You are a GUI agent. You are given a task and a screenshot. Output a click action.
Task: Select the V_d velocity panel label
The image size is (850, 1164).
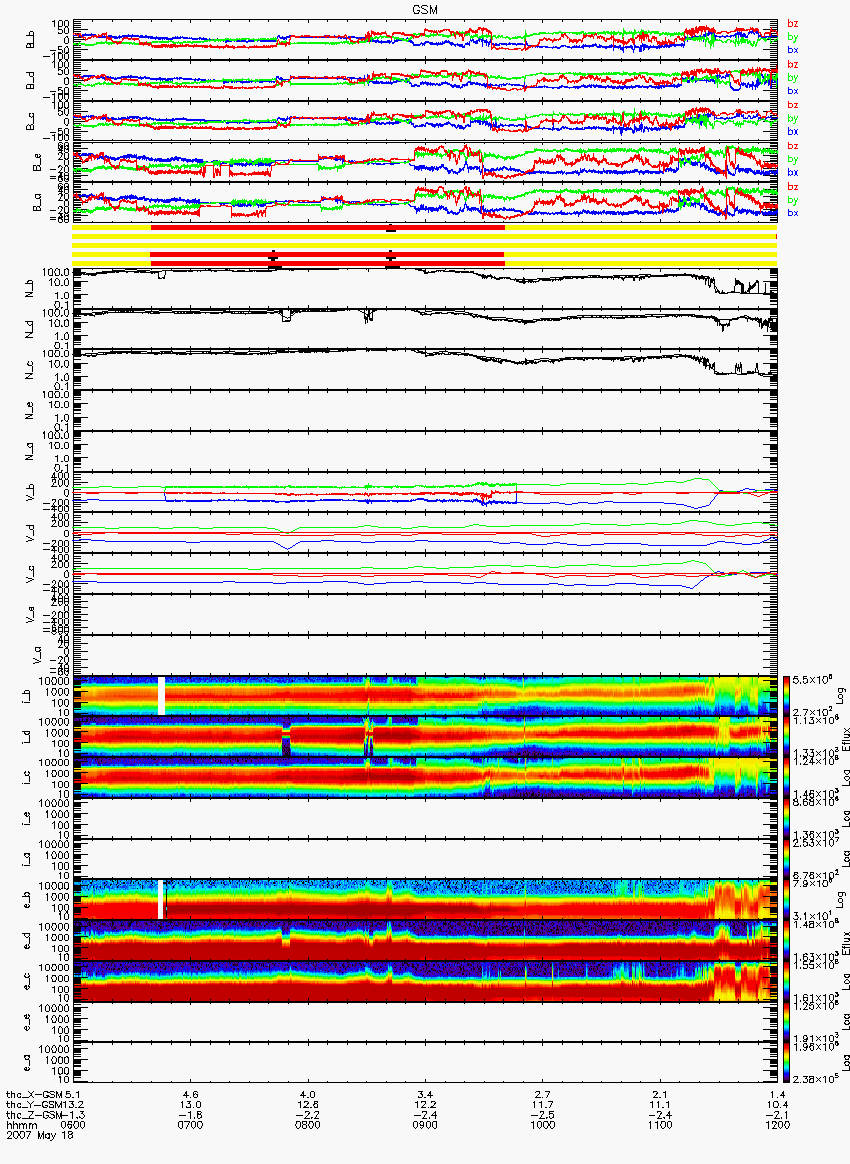(30, 532)
